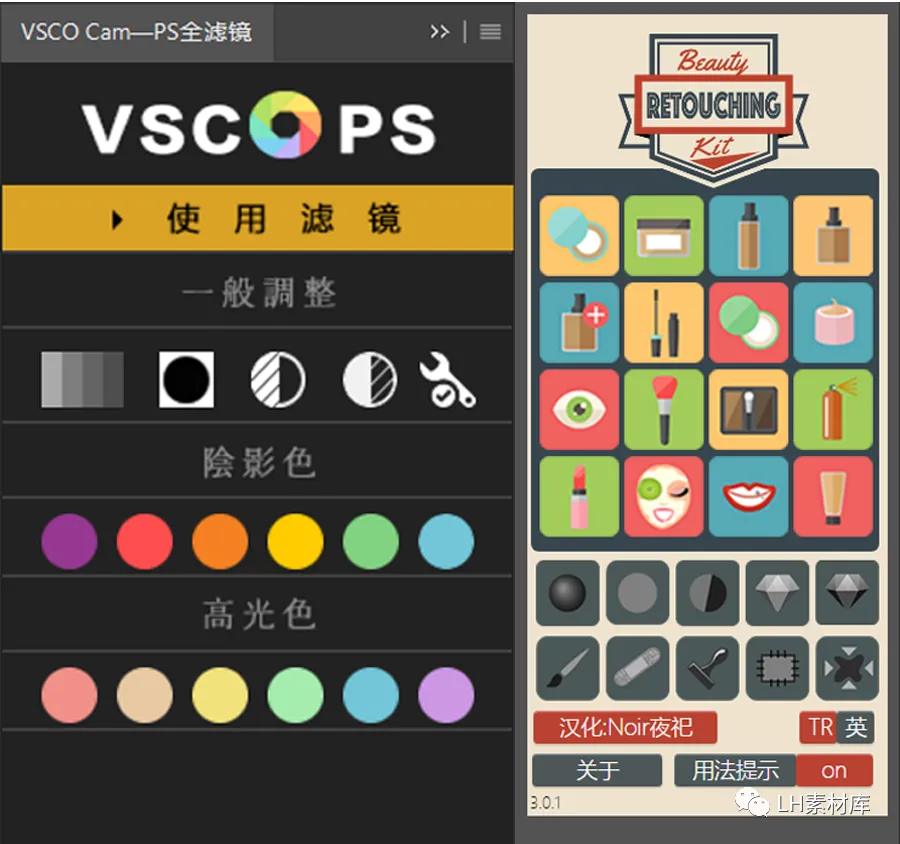Pick the blue shadow color swatch

pyautogui.click(x=447, y=541)
